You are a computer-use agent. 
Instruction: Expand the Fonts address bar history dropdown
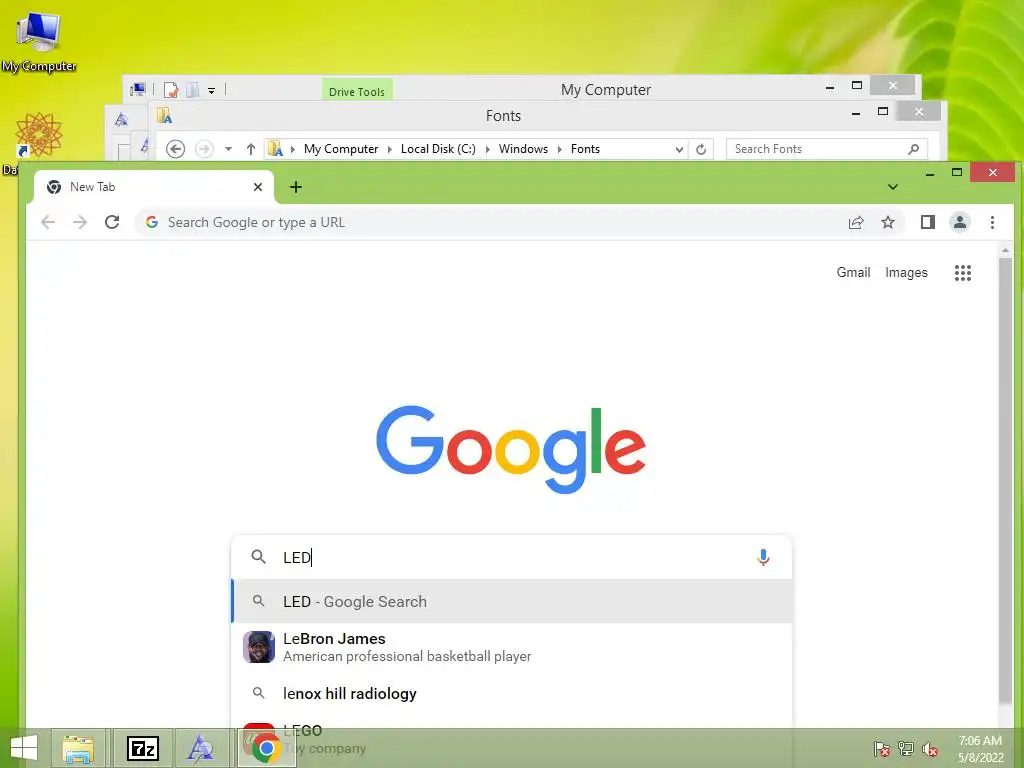tap(679, 150)
